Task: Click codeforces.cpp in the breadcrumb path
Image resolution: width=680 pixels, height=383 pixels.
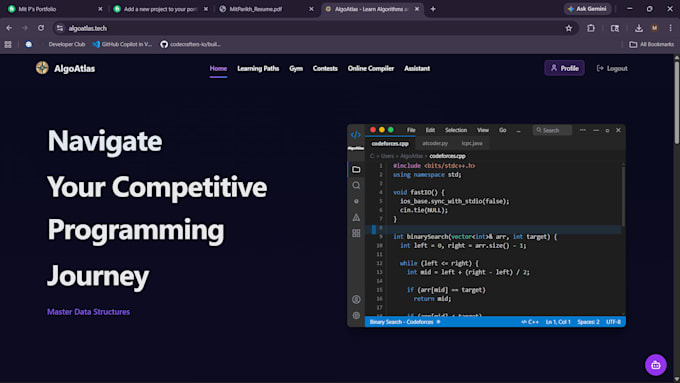Action: tap(447, 156)
